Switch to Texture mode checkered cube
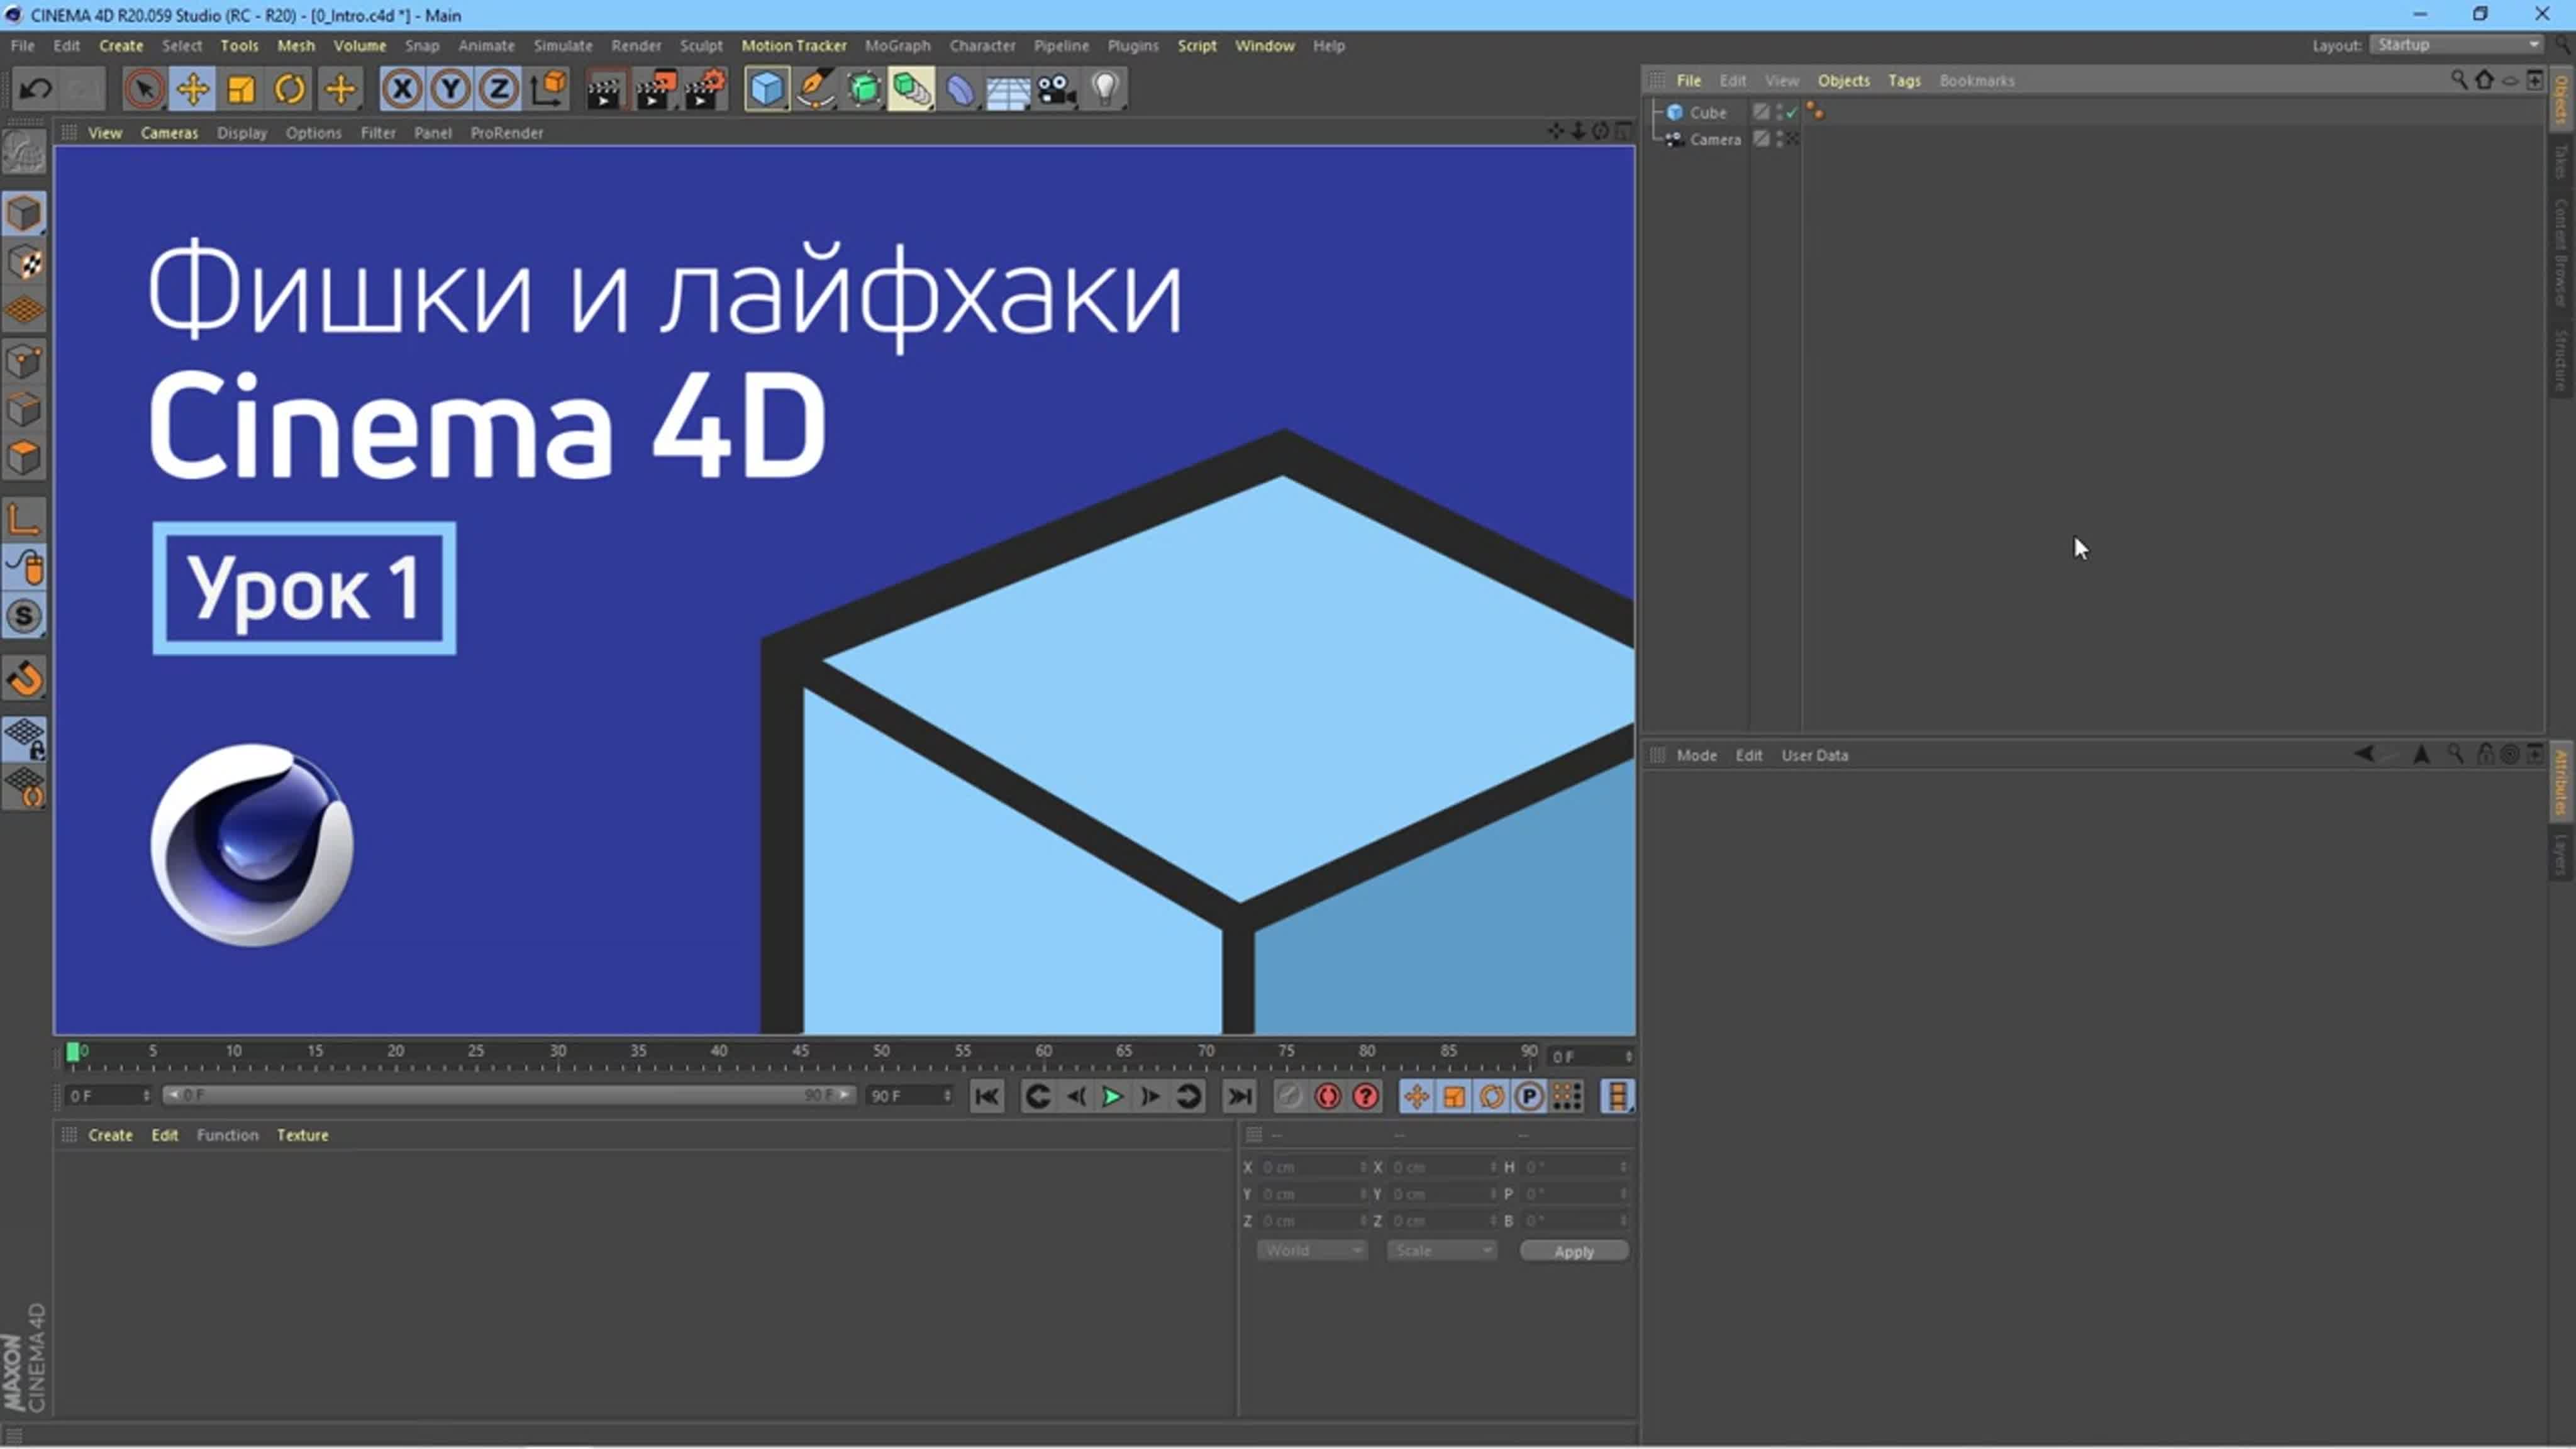This screenshot has height=1449, width=2576. (25, 263)
